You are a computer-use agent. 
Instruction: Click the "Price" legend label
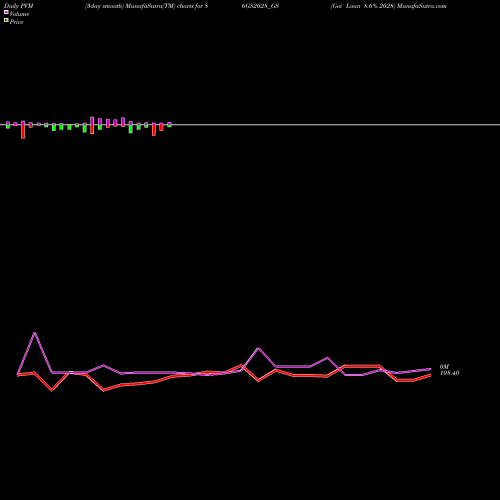pyautogui.click(x=16, y=22)
